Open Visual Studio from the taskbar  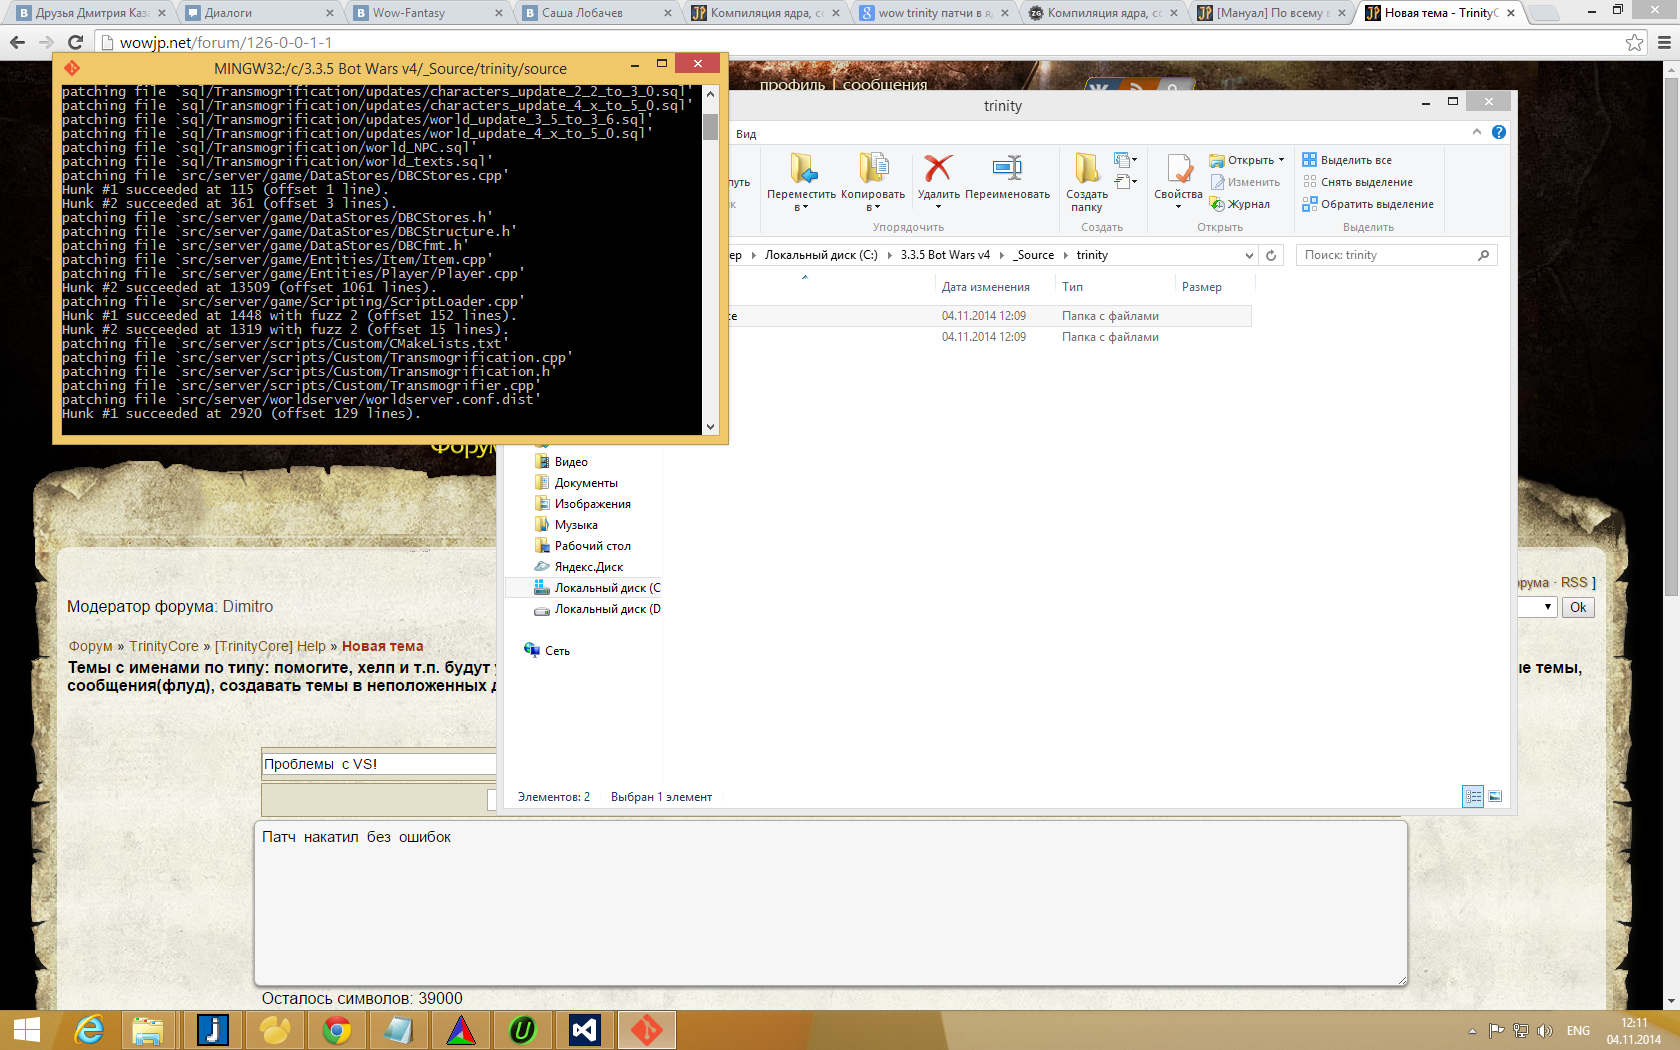pos(584,1029)
